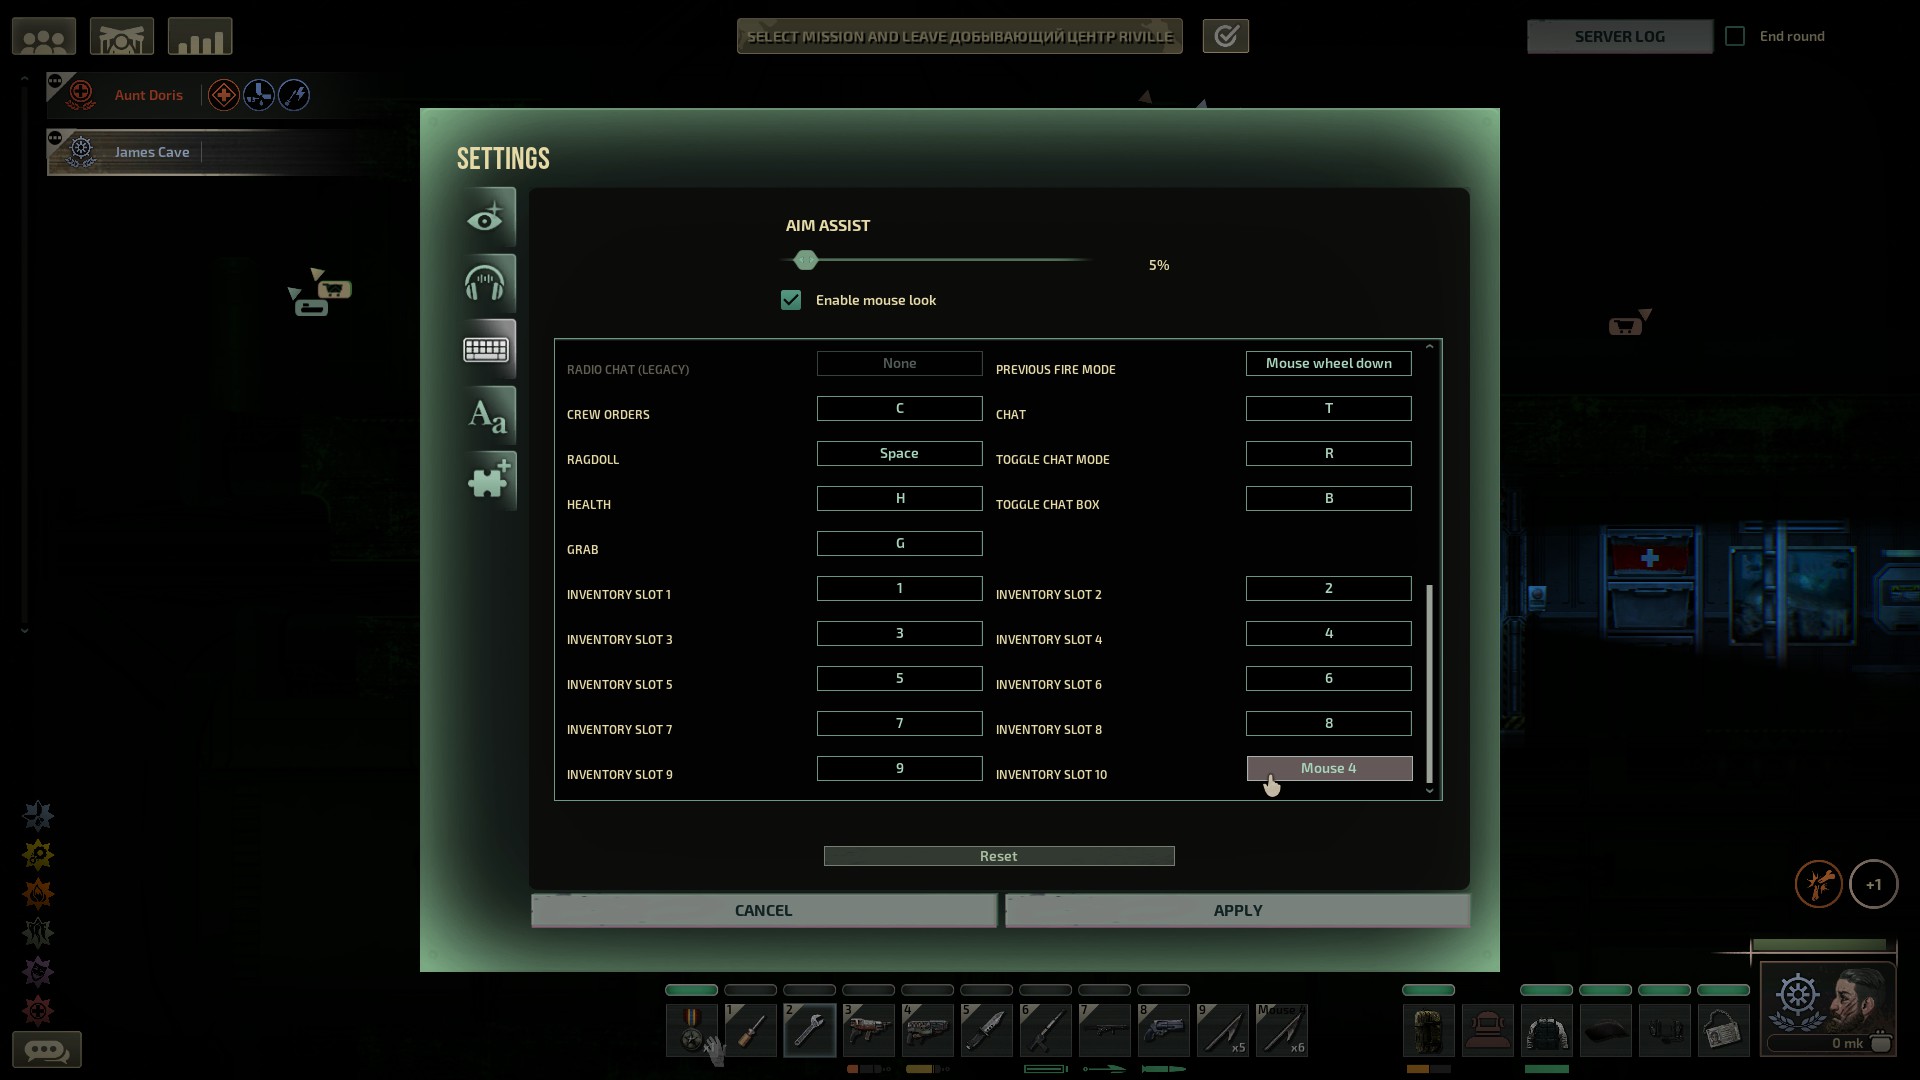Open the keyboard bindings panel icon
This screenshot has width=1920, height=1080.
(x=485, y=348)
